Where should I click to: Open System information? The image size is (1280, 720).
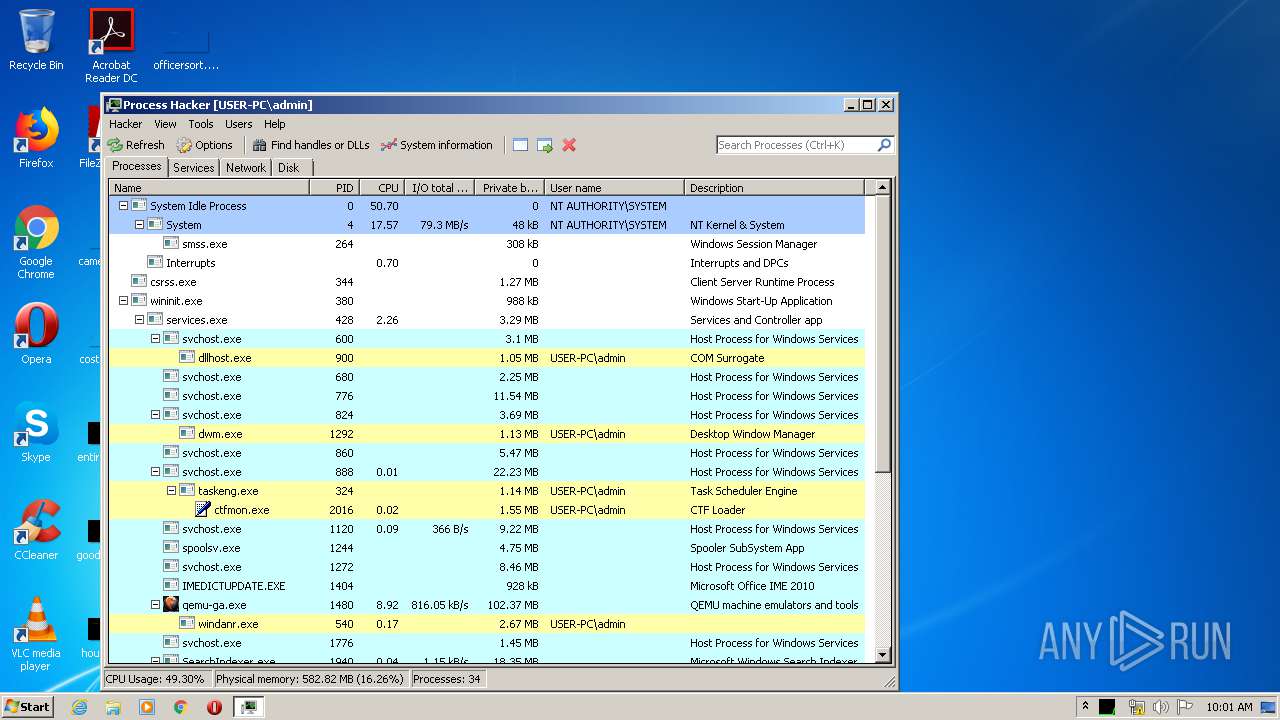click(x=437, y=145)
